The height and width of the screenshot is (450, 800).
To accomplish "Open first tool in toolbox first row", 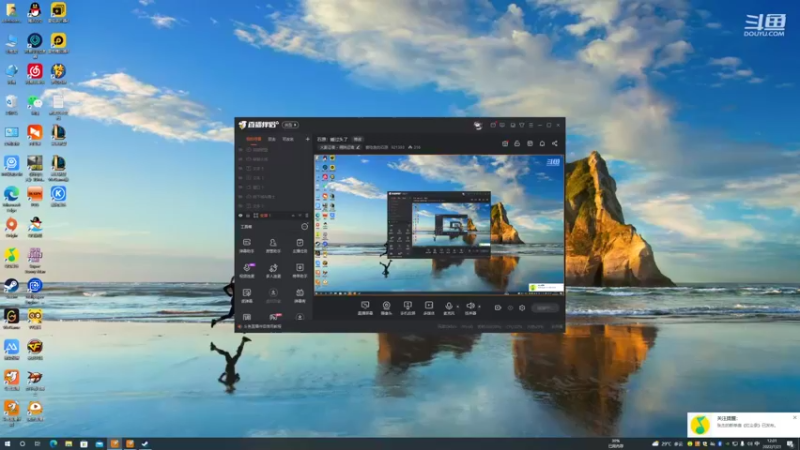I will tap(246, 245).
